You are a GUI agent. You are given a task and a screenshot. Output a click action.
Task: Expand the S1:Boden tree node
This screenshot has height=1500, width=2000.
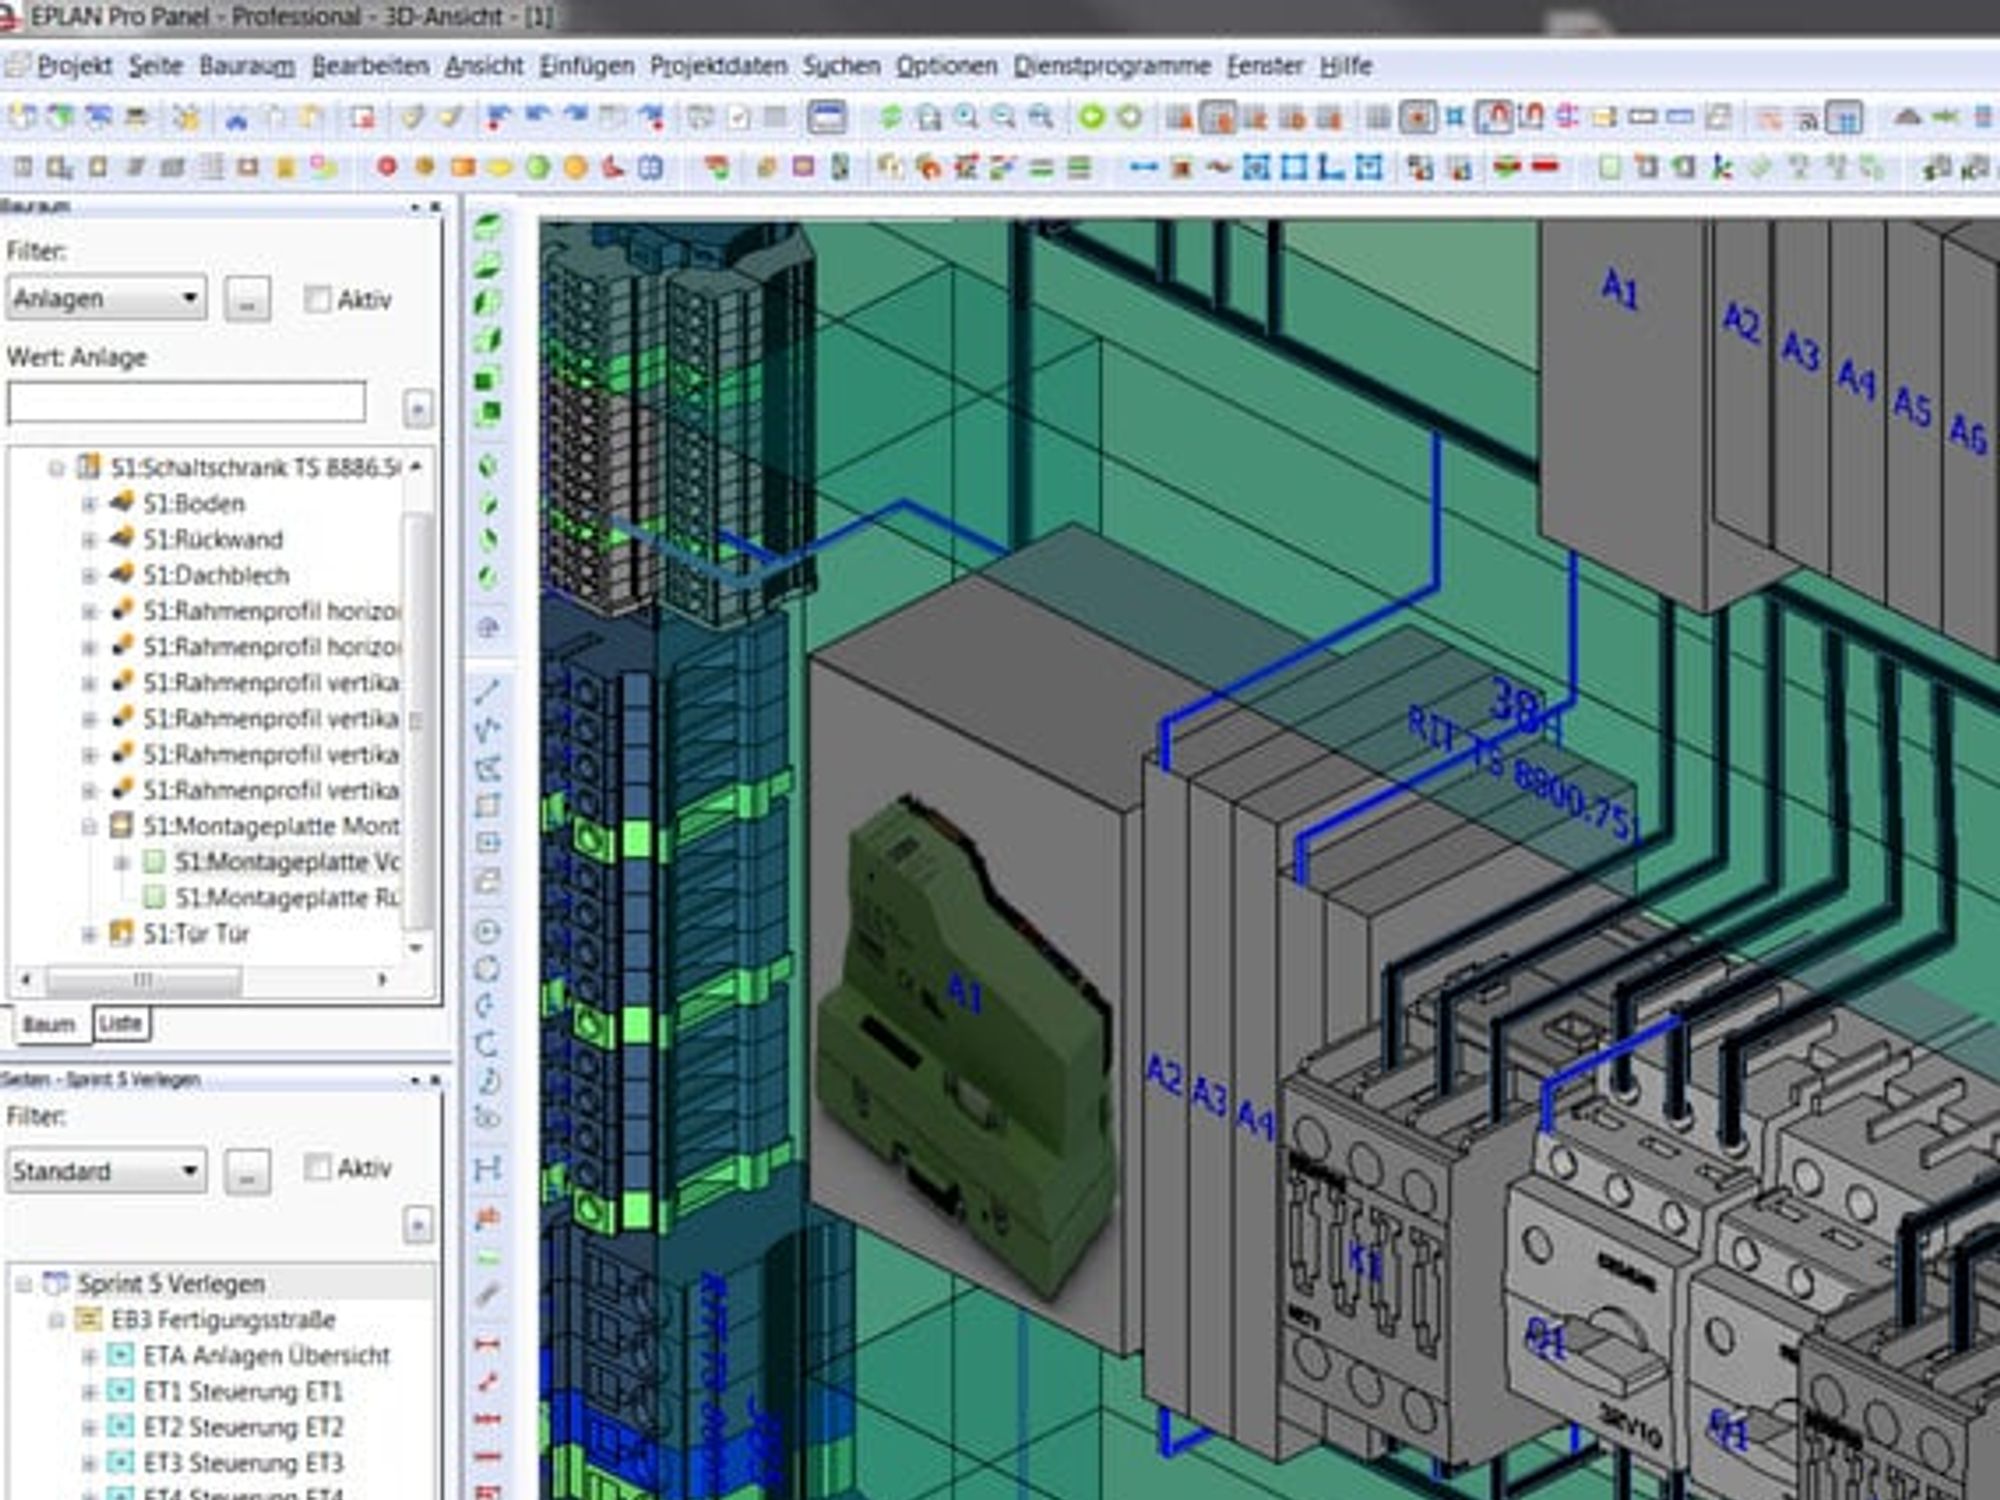(x=89, y=504)
